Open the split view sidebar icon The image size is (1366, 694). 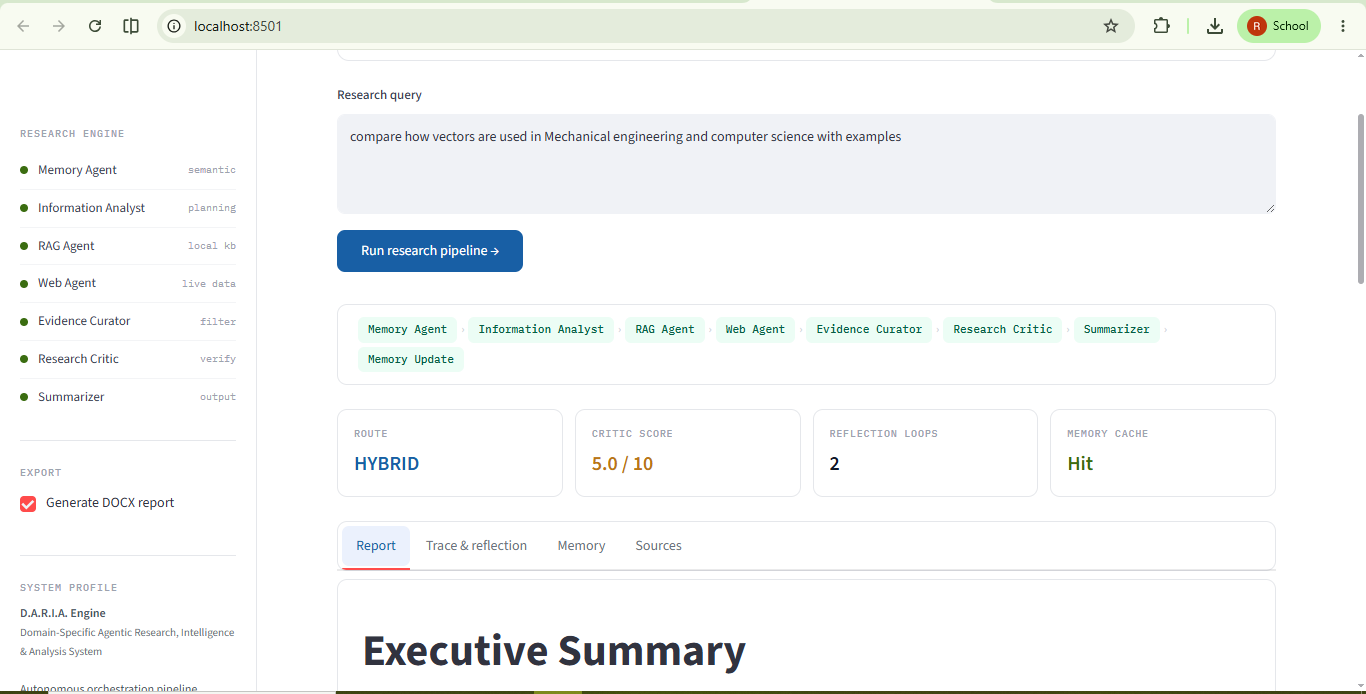click(131, 26)
